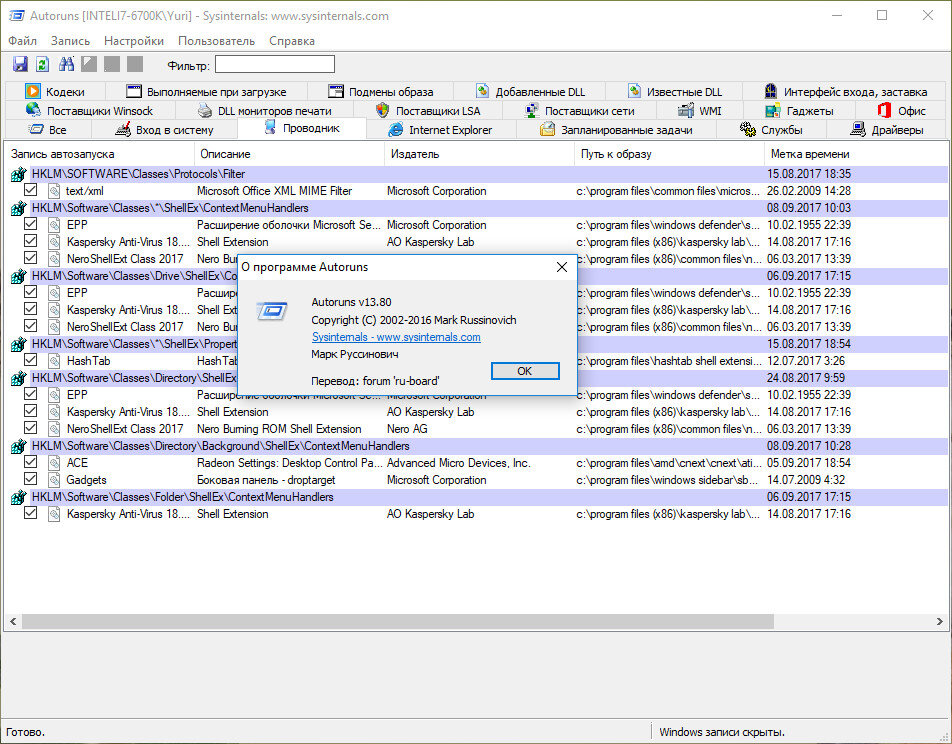Viewport: 952px width, 744px height.
Task: Open the Internet Explorer tab
Action: (x=441, y=129)
